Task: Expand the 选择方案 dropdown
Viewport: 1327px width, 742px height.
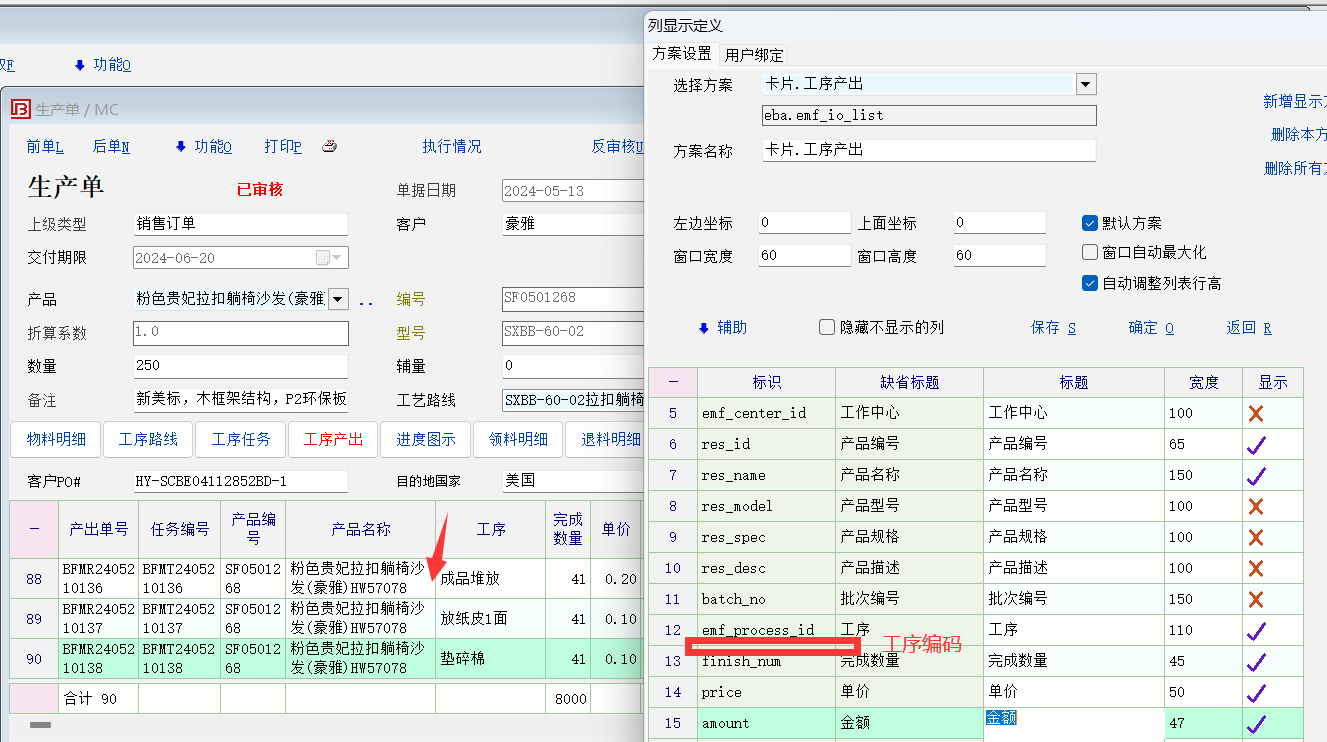Action: click(x=1086, y=84)
